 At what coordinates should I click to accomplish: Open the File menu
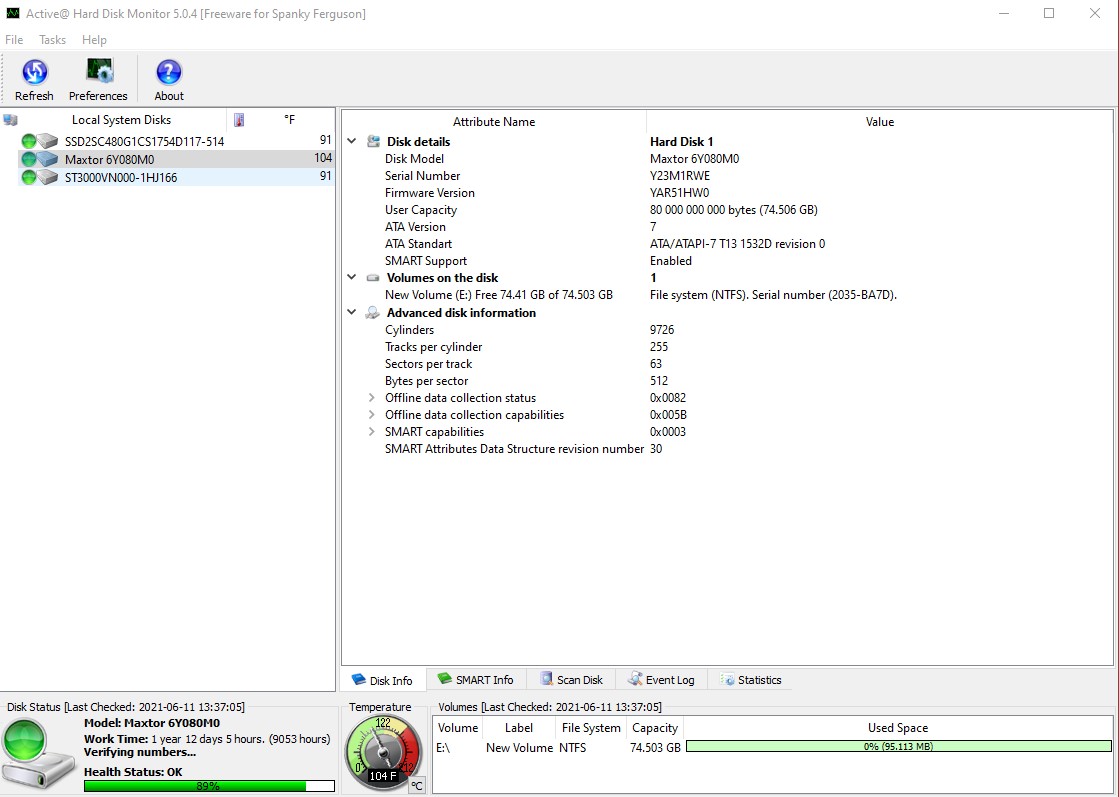[x=14, y=40]
